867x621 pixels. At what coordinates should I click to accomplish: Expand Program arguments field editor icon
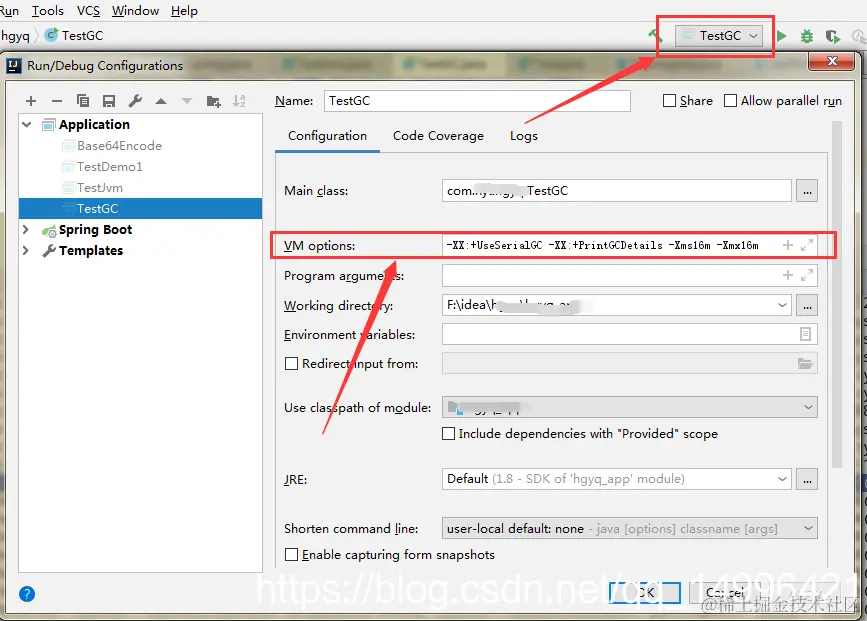(x=807, y=275)
